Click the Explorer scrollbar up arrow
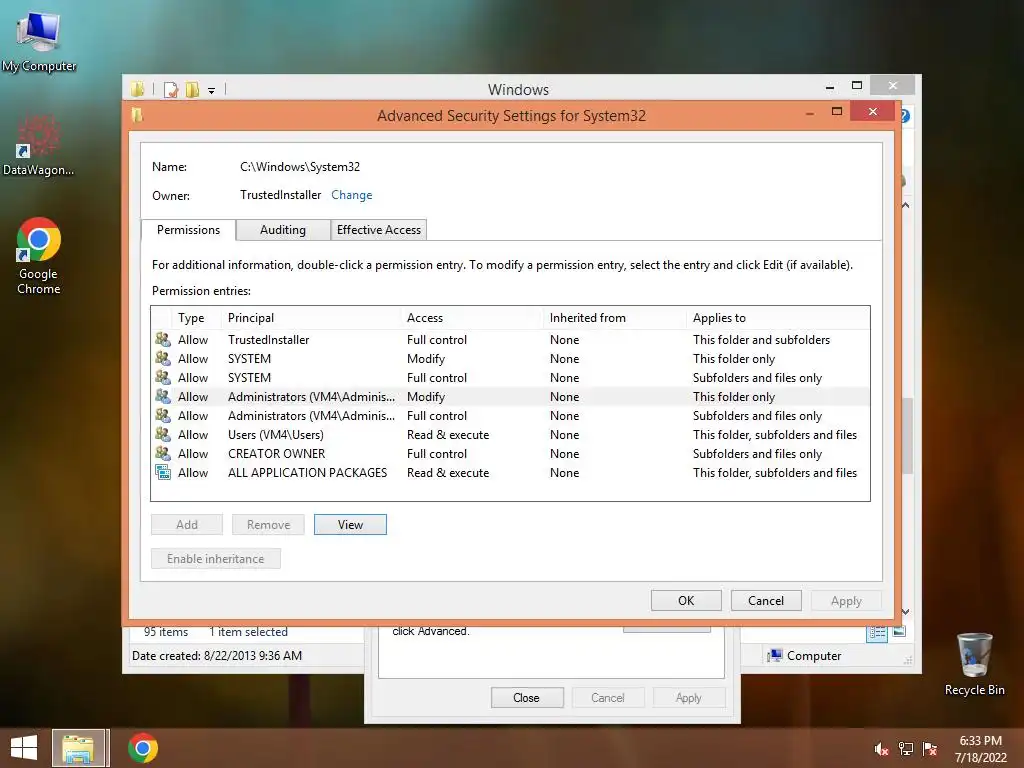Viewport: 1024px width, 768px height. tap(906, 205)
